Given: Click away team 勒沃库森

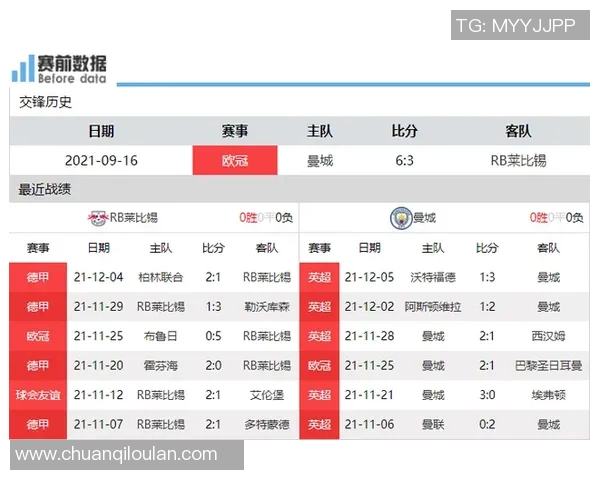Looking at the screenshot, I should [267, 307].
